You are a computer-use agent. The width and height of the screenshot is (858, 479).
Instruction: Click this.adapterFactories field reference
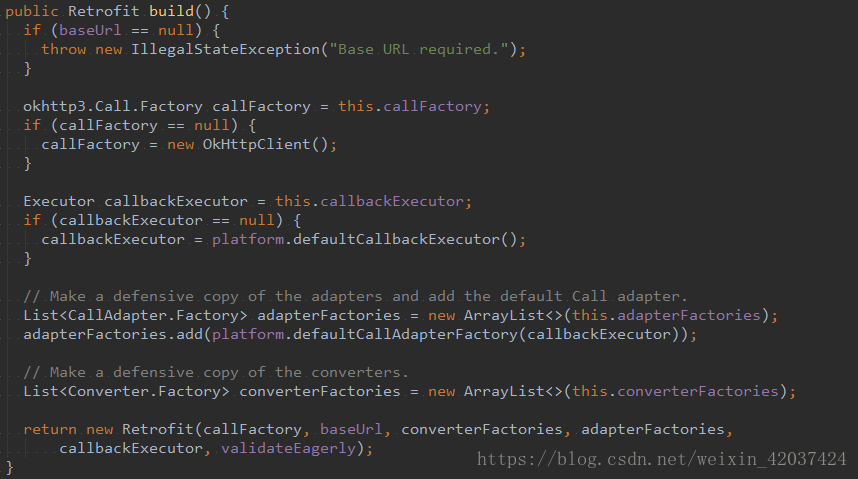tap(666, 315)
